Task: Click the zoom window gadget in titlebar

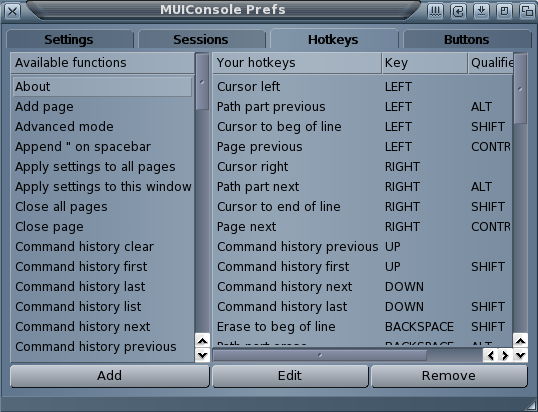Action: coord(504,11)
